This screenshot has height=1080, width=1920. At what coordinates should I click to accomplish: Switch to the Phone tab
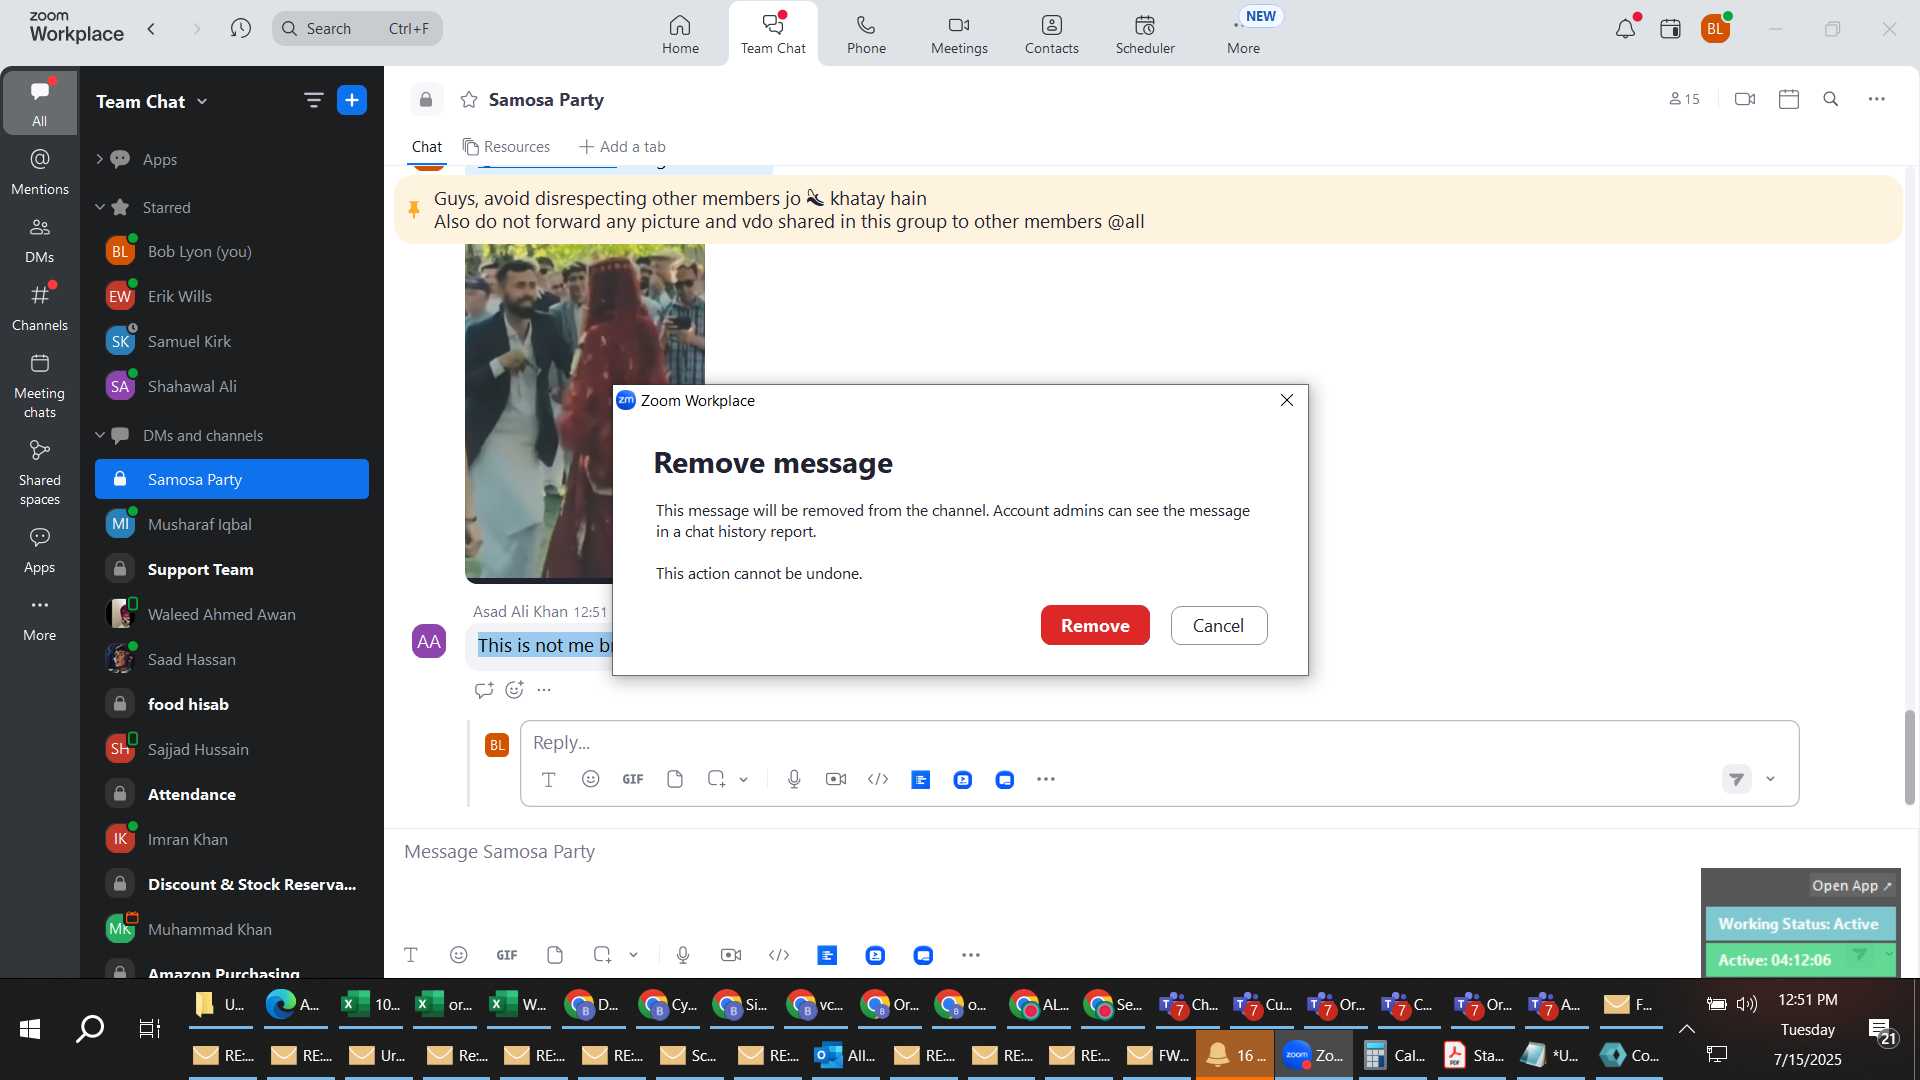point(866,34)
